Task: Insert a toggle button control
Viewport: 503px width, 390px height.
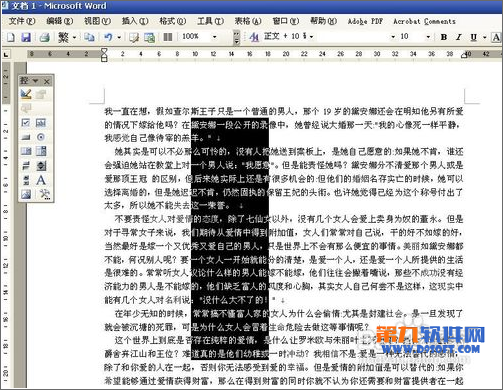Action: 26,166
